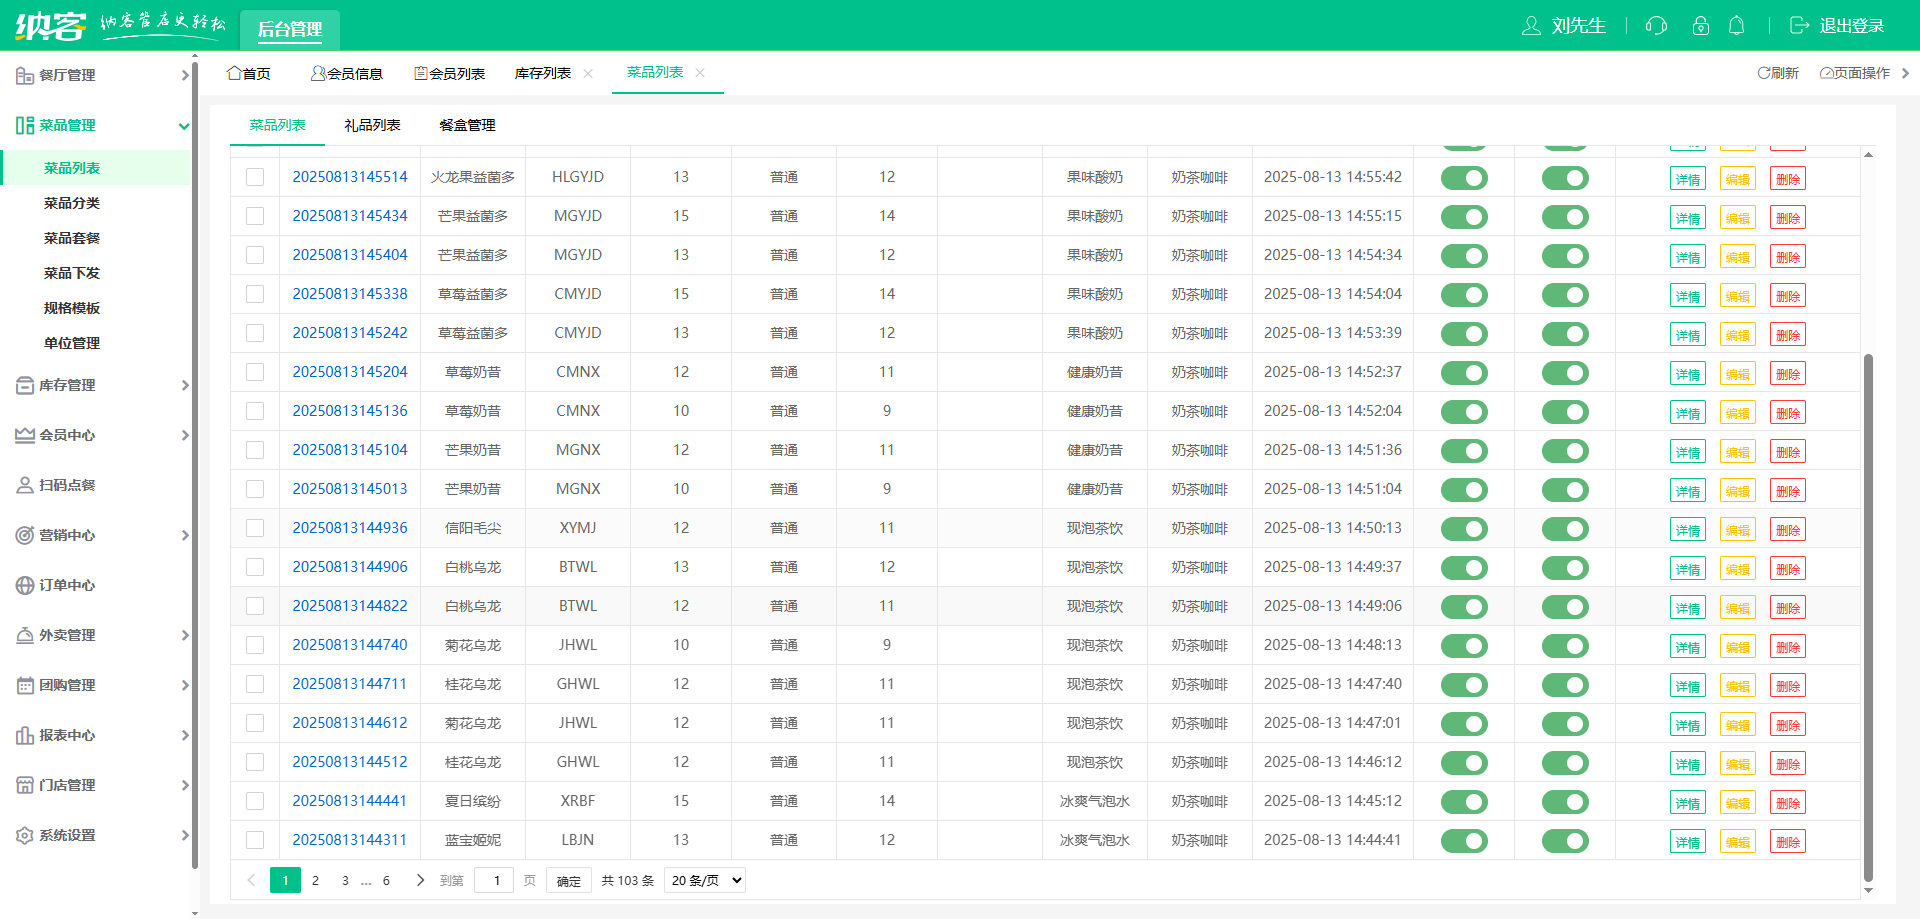The height and width of the screenshot is (919, 1920).
Task: Expand the 库存管理 sidebar menu
Action: [100, 385]
